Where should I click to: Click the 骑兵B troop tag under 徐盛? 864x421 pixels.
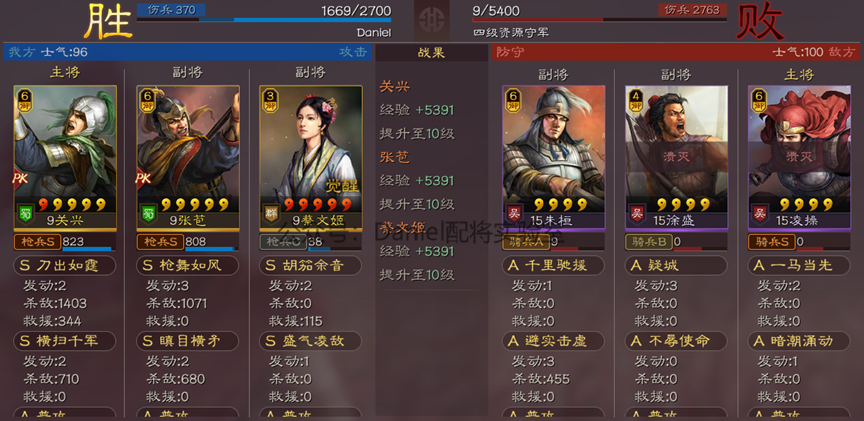tap(648, 241)
